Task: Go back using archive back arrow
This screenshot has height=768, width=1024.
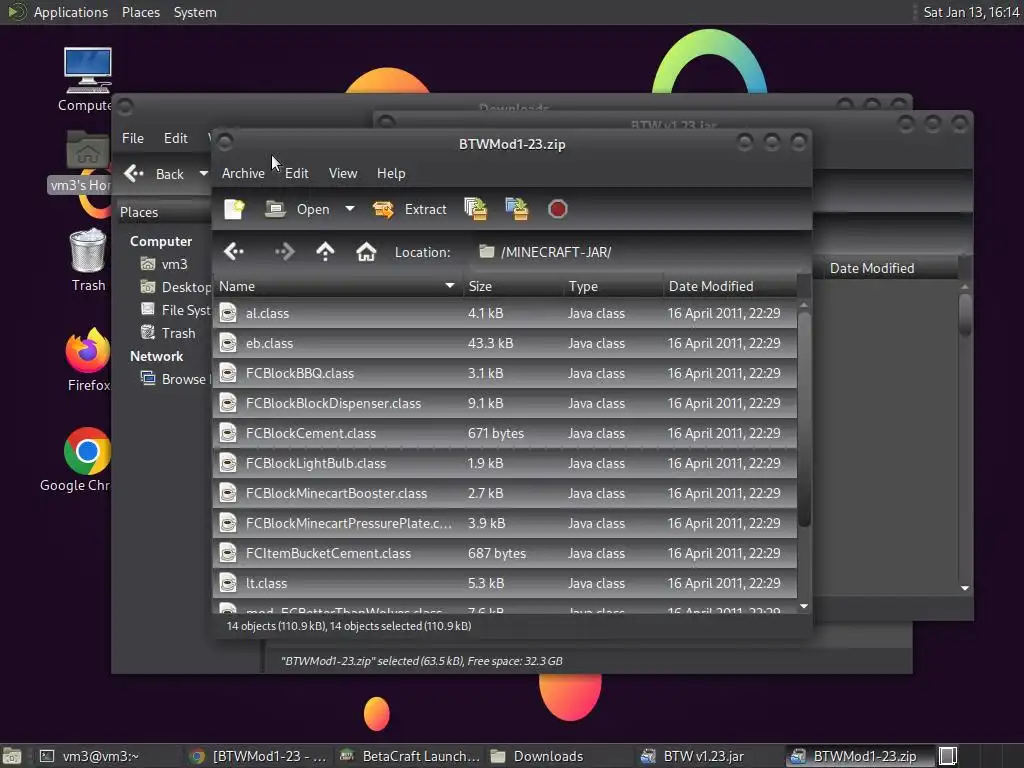Action: [x=234, y=251]
